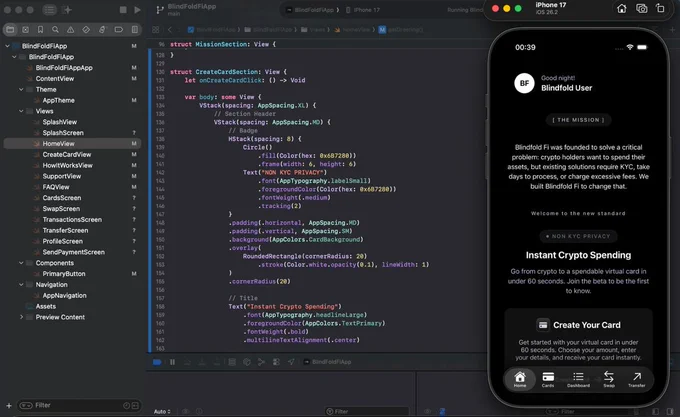Open Environment Overrides icon

click(x=276, y=362)
